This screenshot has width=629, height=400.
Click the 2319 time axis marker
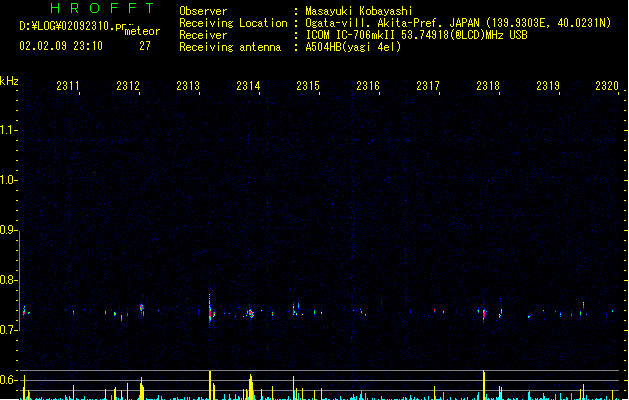(548, 85)
